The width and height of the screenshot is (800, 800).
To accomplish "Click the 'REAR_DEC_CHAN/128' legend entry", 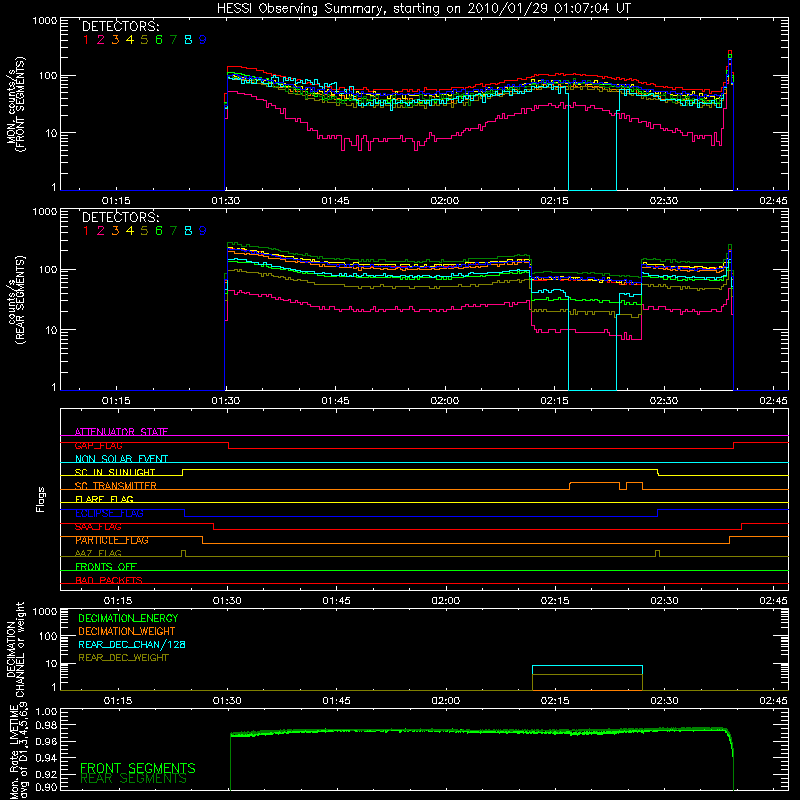I will pos(132,644).
